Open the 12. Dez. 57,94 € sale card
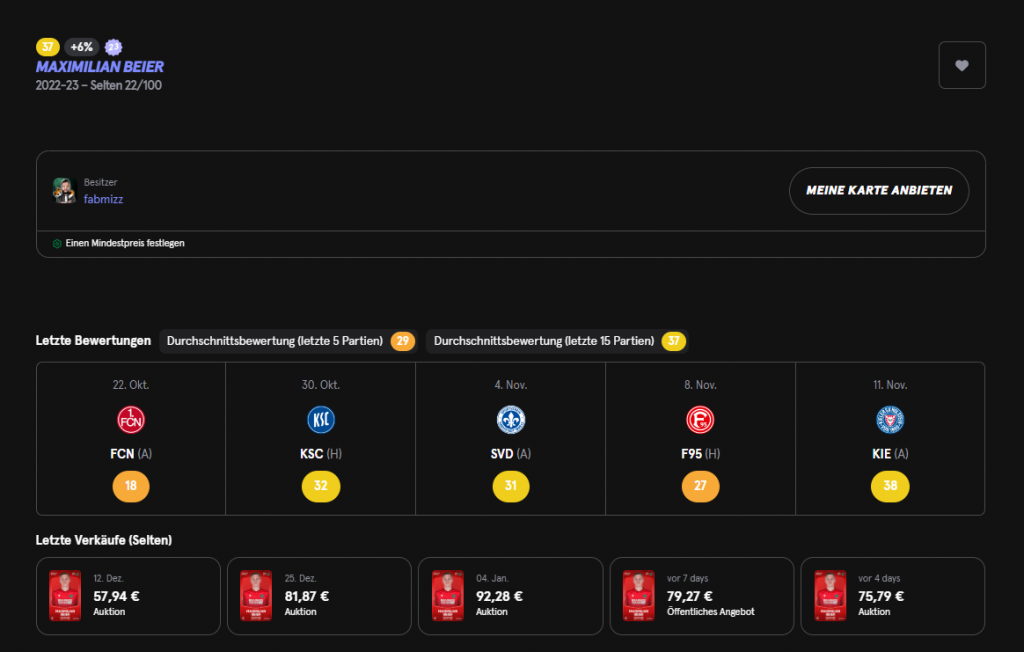 tap(128, 596)
